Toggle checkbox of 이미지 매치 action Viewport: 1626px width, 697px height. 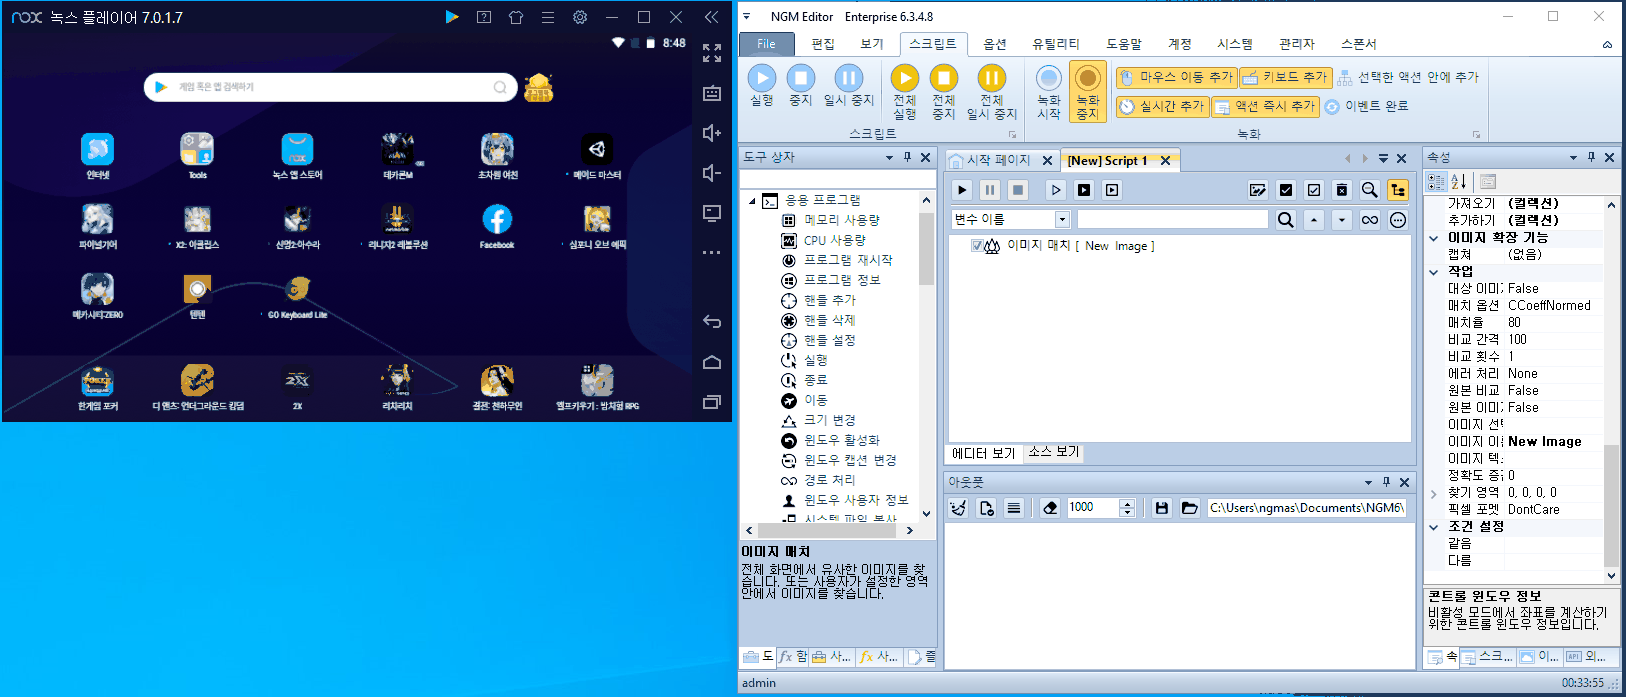point(977,246)
